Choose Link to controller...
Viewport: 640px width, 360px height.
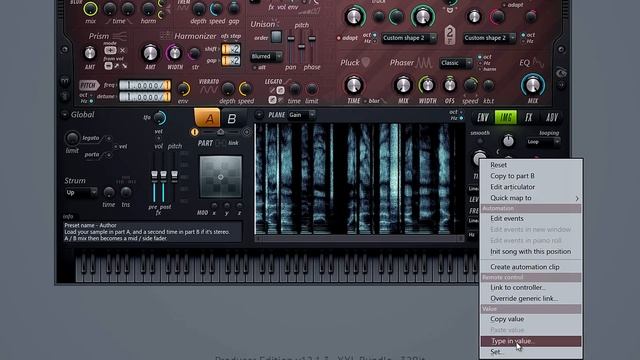[x=531, y=287]
